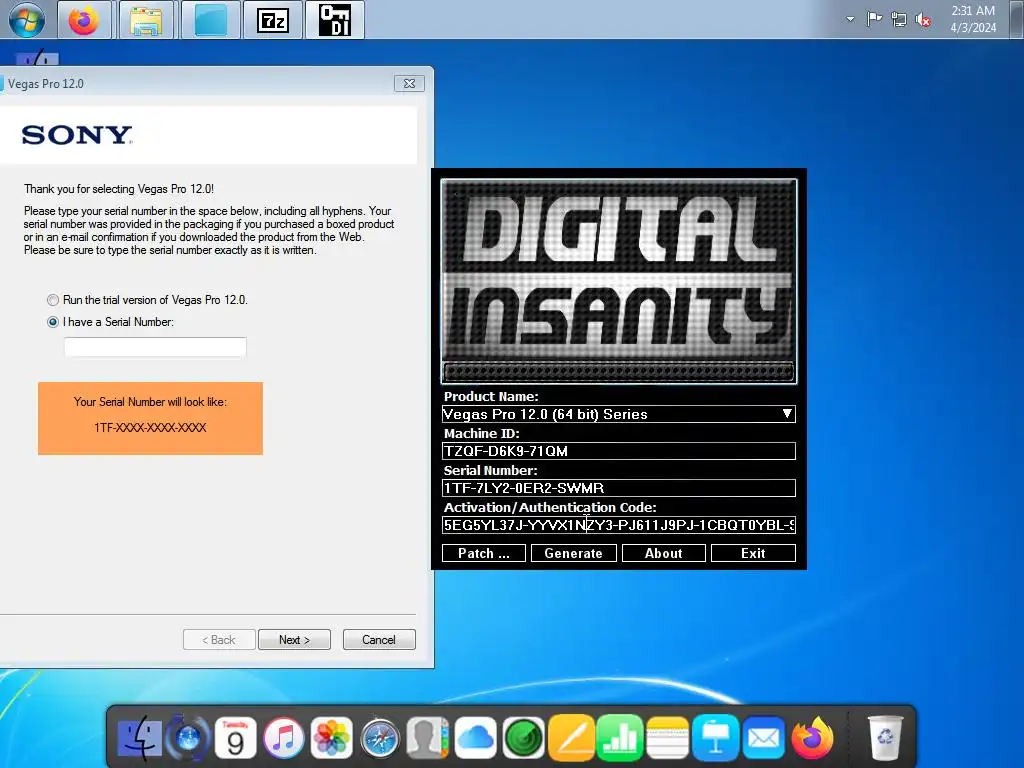Open Calendar in the dock

coord(235,738)
